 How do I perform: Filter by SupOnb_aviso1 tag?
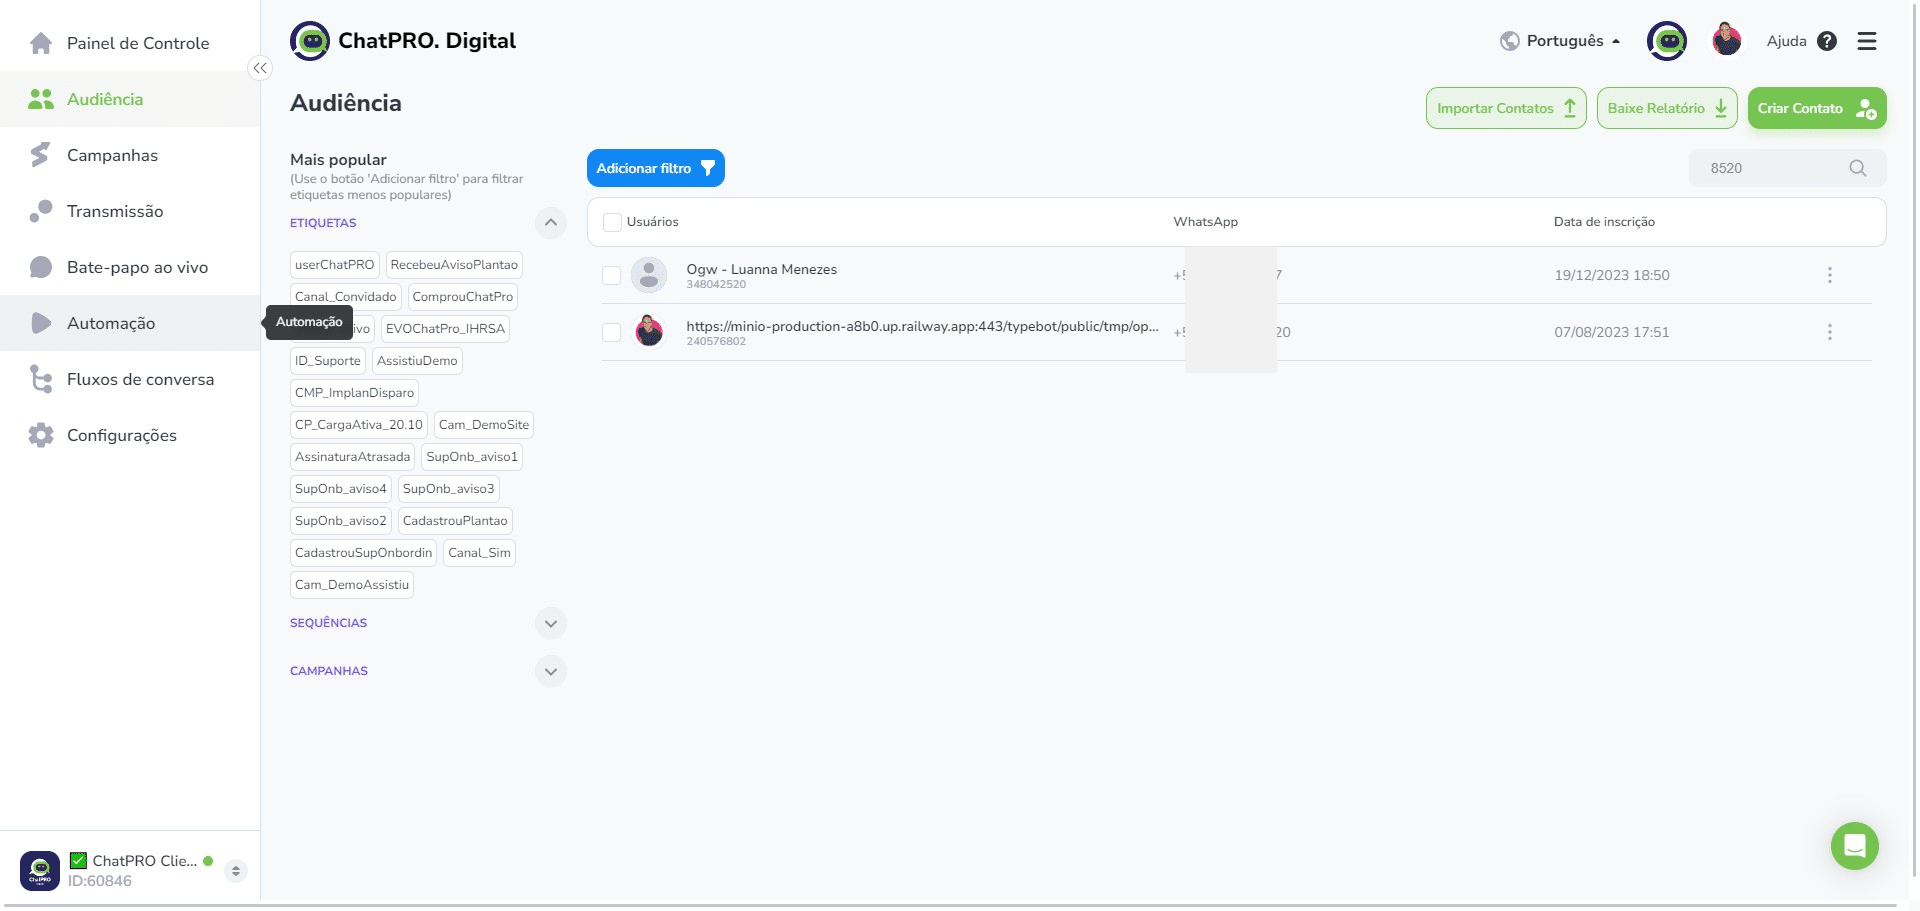click(x=472, y=457)
